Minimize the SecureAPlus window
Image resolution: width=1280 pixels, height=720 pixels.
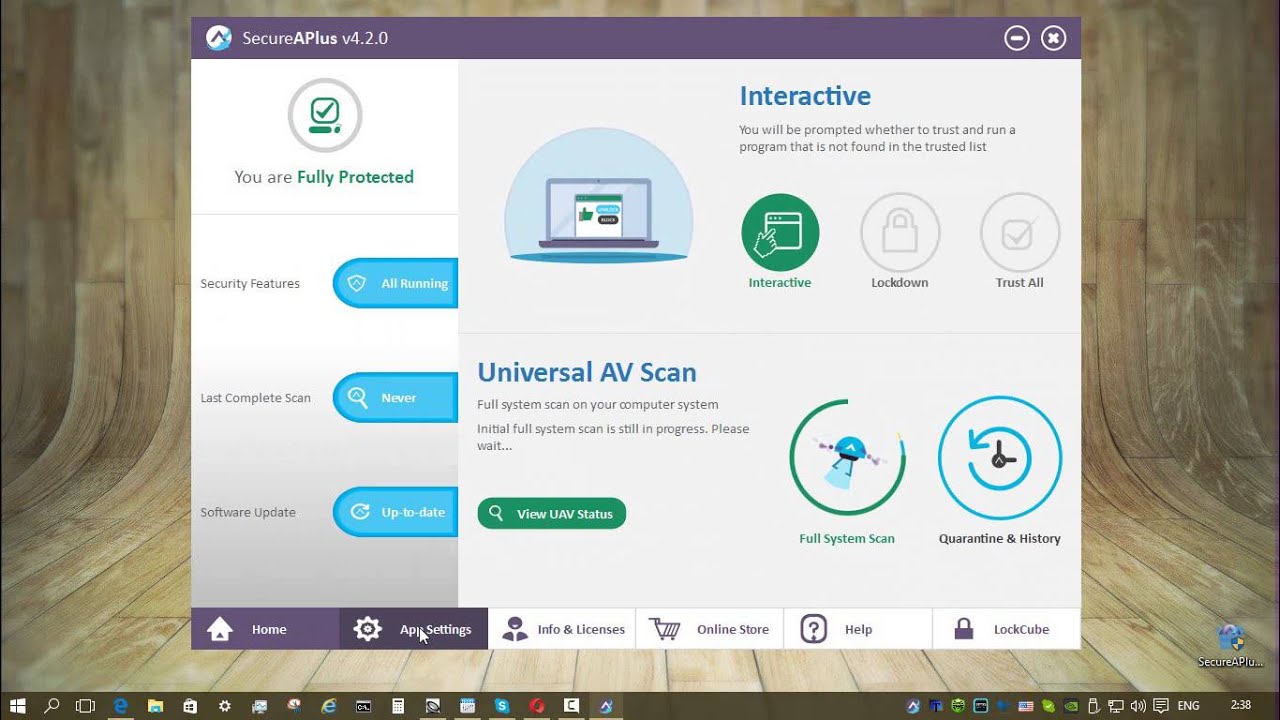pyautogui.click(x=1017, y=38)
